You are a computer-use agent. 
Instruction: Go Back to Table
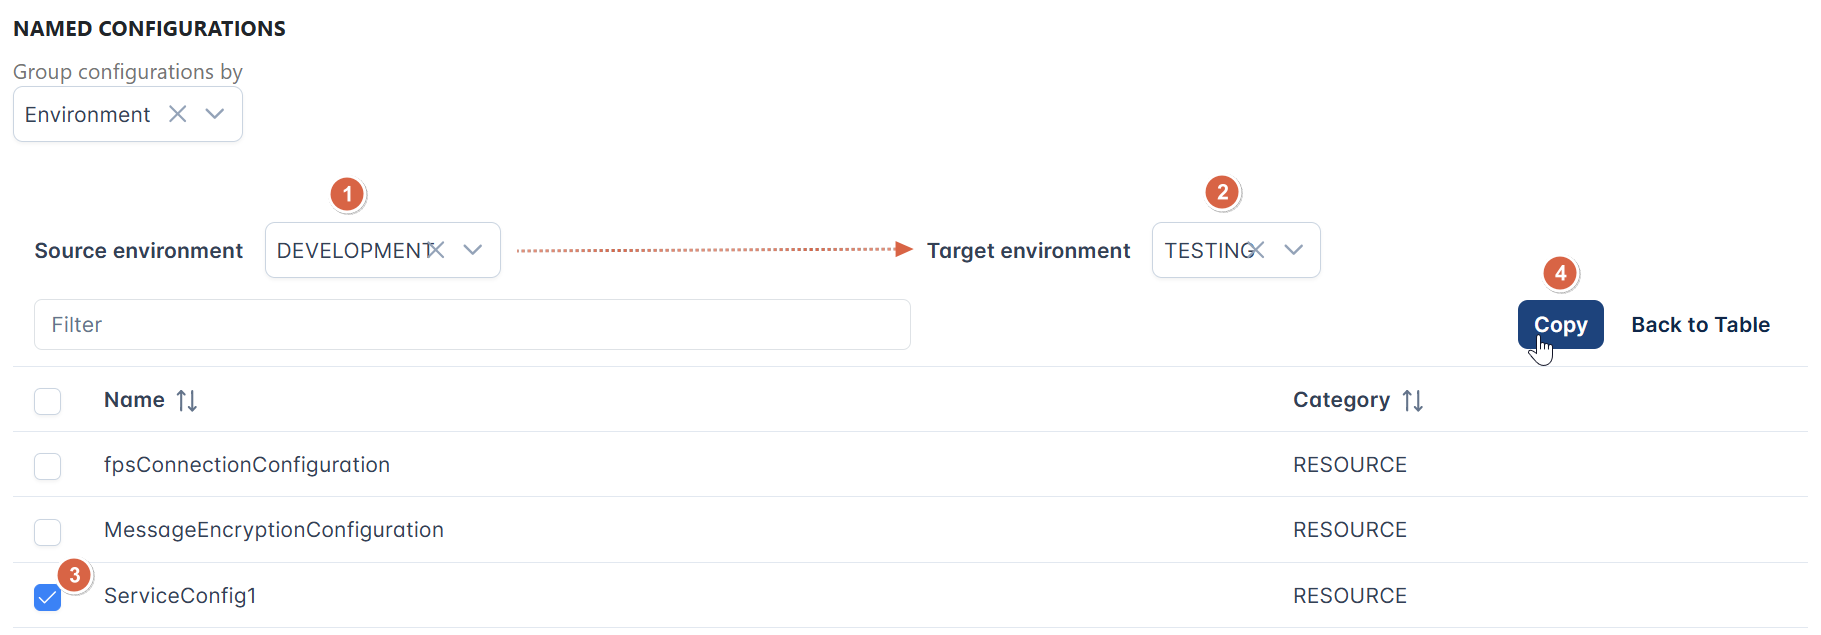pyautogui.click(x=1700, y=325)
